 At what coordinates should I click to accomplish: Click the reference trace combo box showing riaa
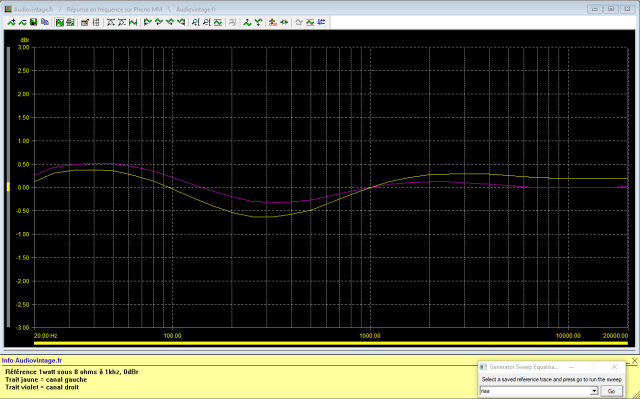pos(539,391)
